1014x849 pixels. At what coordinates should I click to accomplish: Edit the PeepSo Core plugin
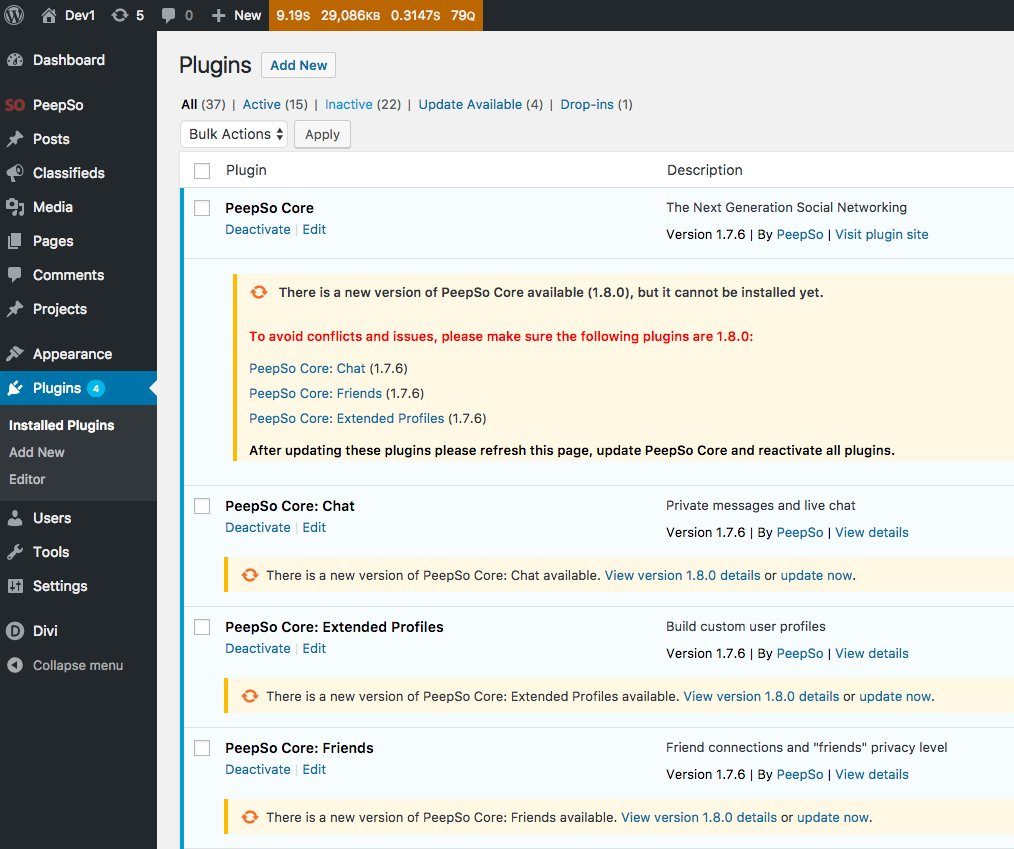click(314, 230)
